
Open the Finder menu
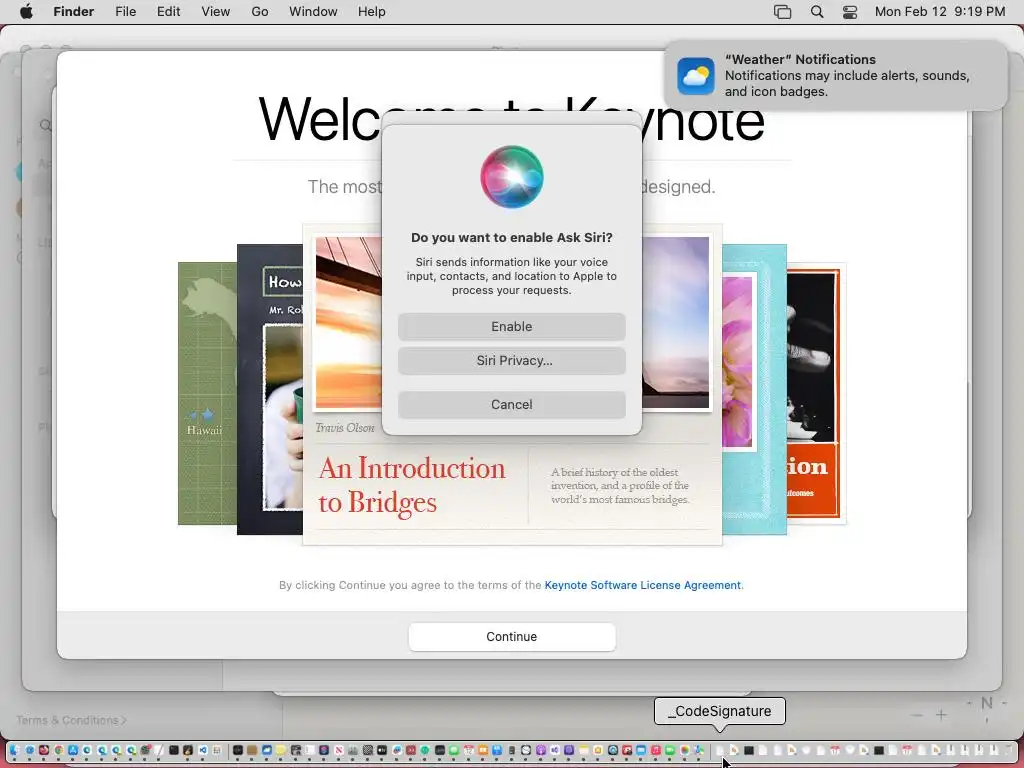(x=73, y=12)
